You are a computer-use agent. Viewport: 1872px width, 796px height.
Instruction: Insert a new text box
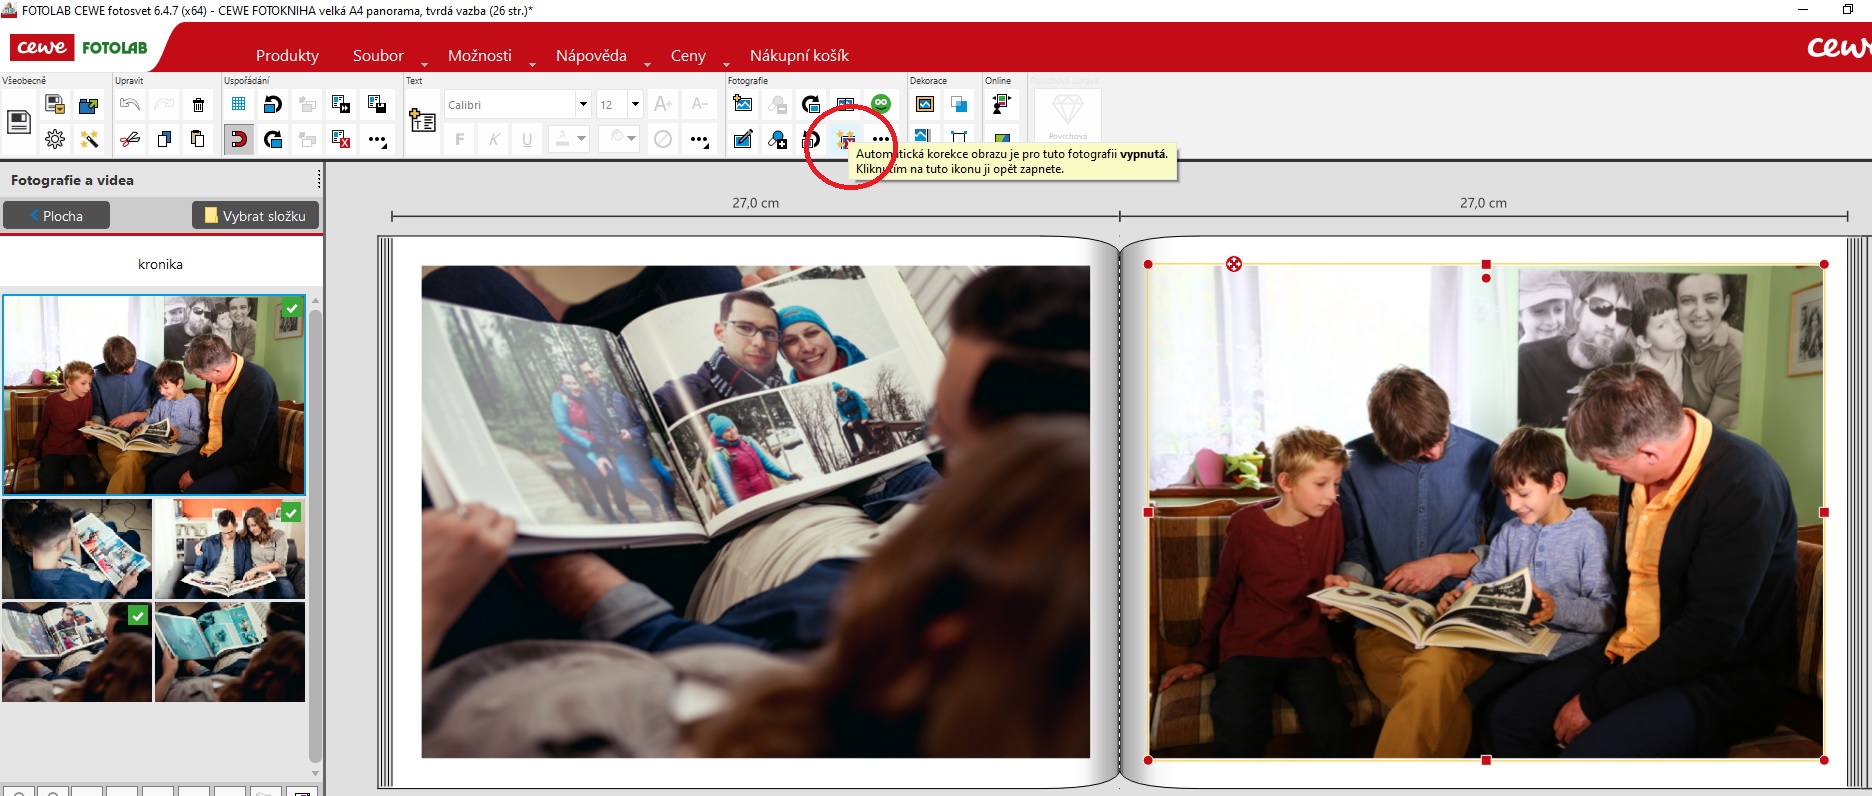tap(422, 121)
